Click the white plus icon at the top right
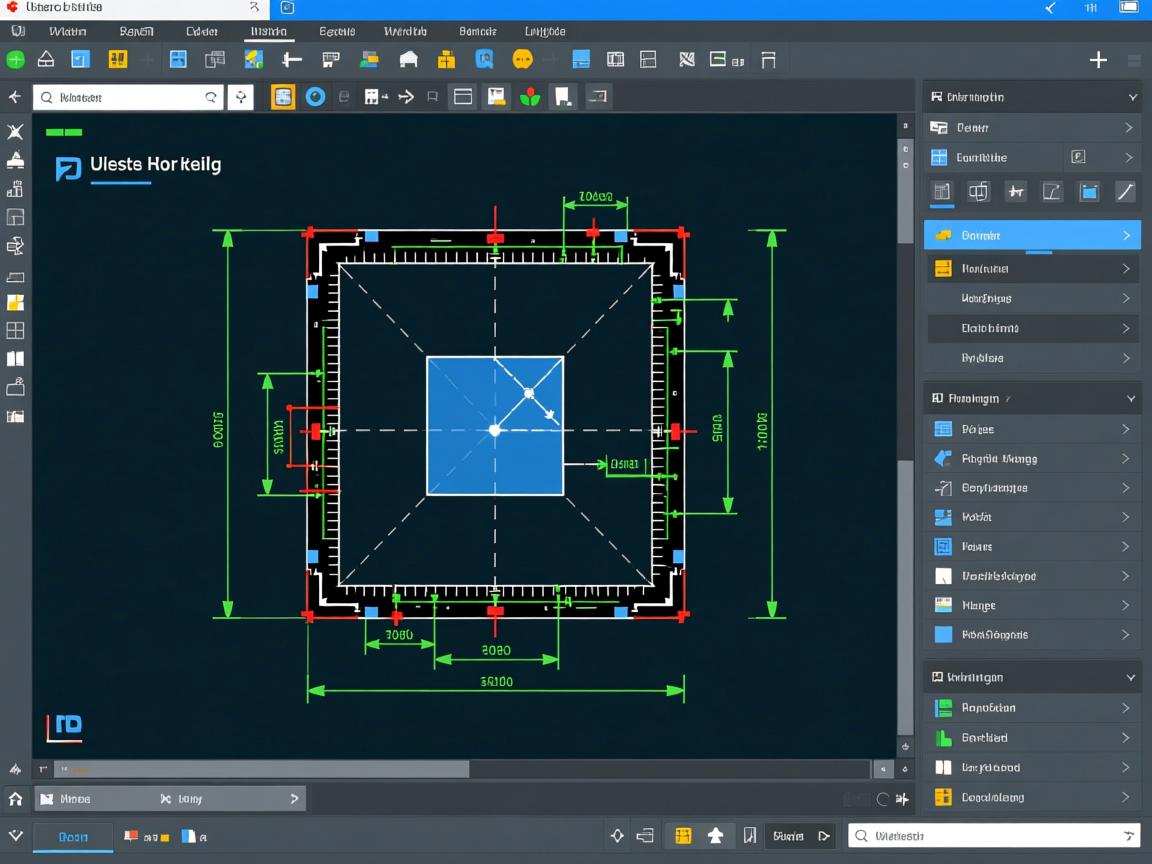1152x864 pixels. pos(1098,60)
